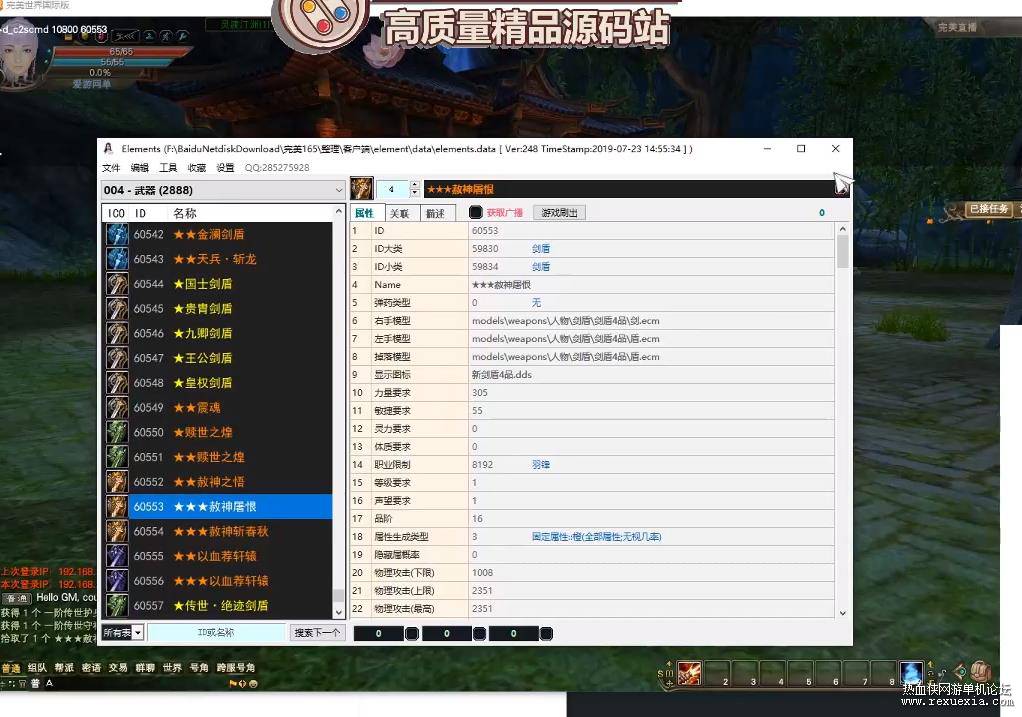
Task: Select the 属性 tab
Action: pyautogui.click(x=364, y=213)
